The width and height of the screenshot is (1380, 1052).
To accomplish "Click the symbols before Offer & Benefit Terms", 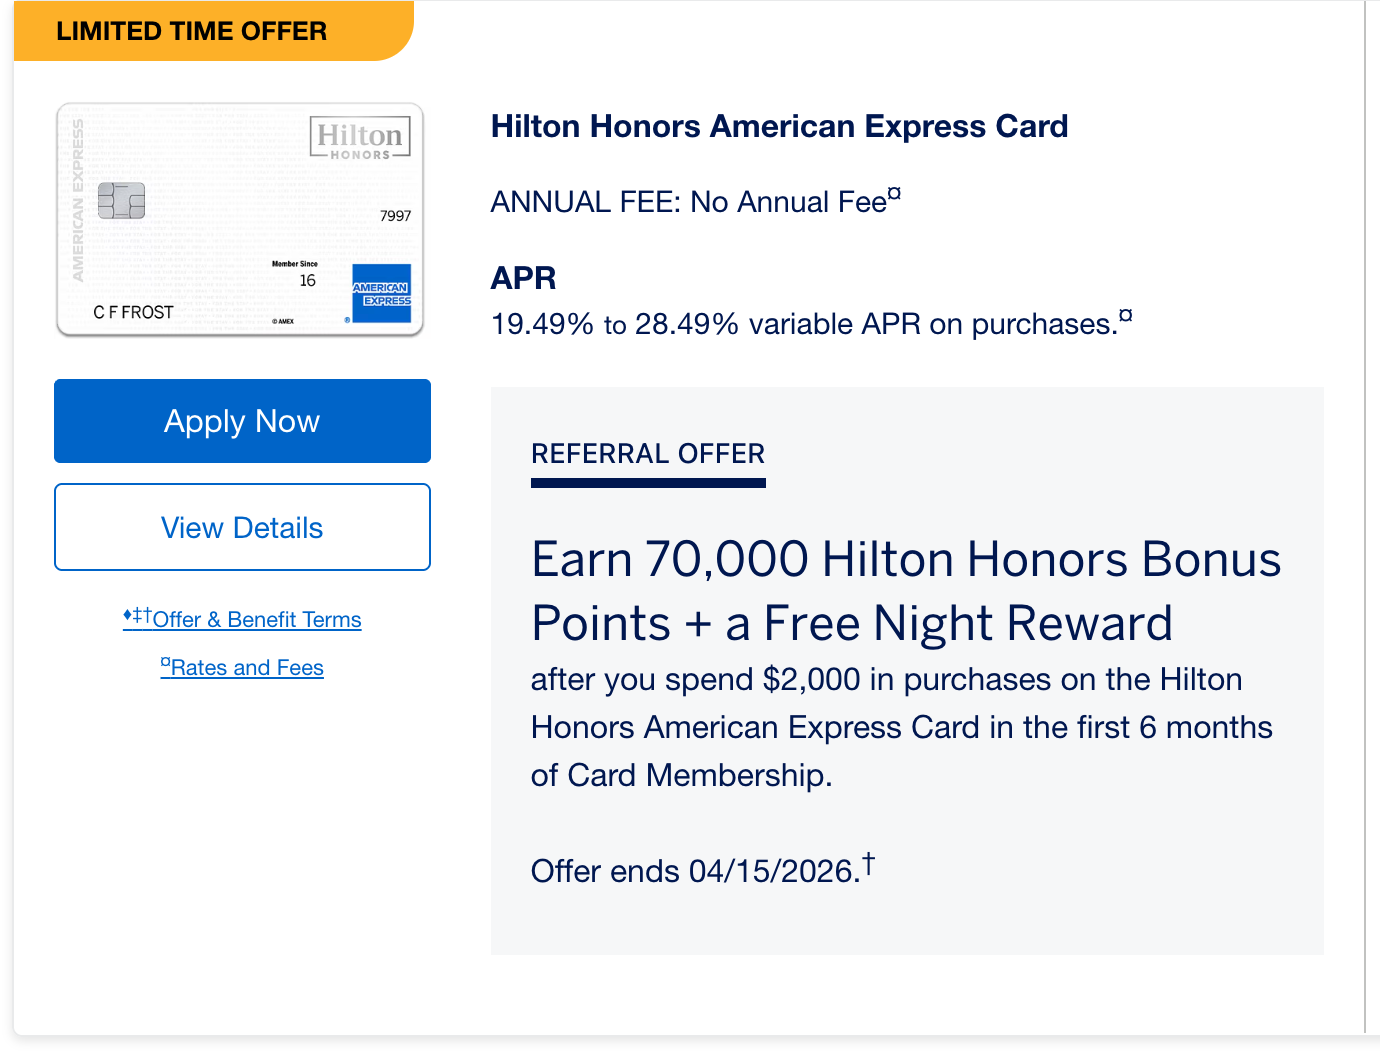I will [137, 615].
